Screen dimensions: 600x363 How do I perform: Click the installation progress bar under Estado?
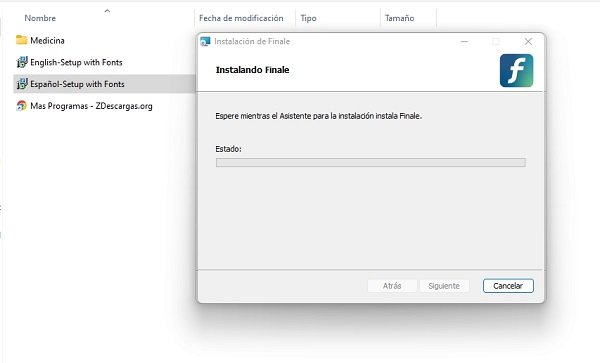(370, 163)
